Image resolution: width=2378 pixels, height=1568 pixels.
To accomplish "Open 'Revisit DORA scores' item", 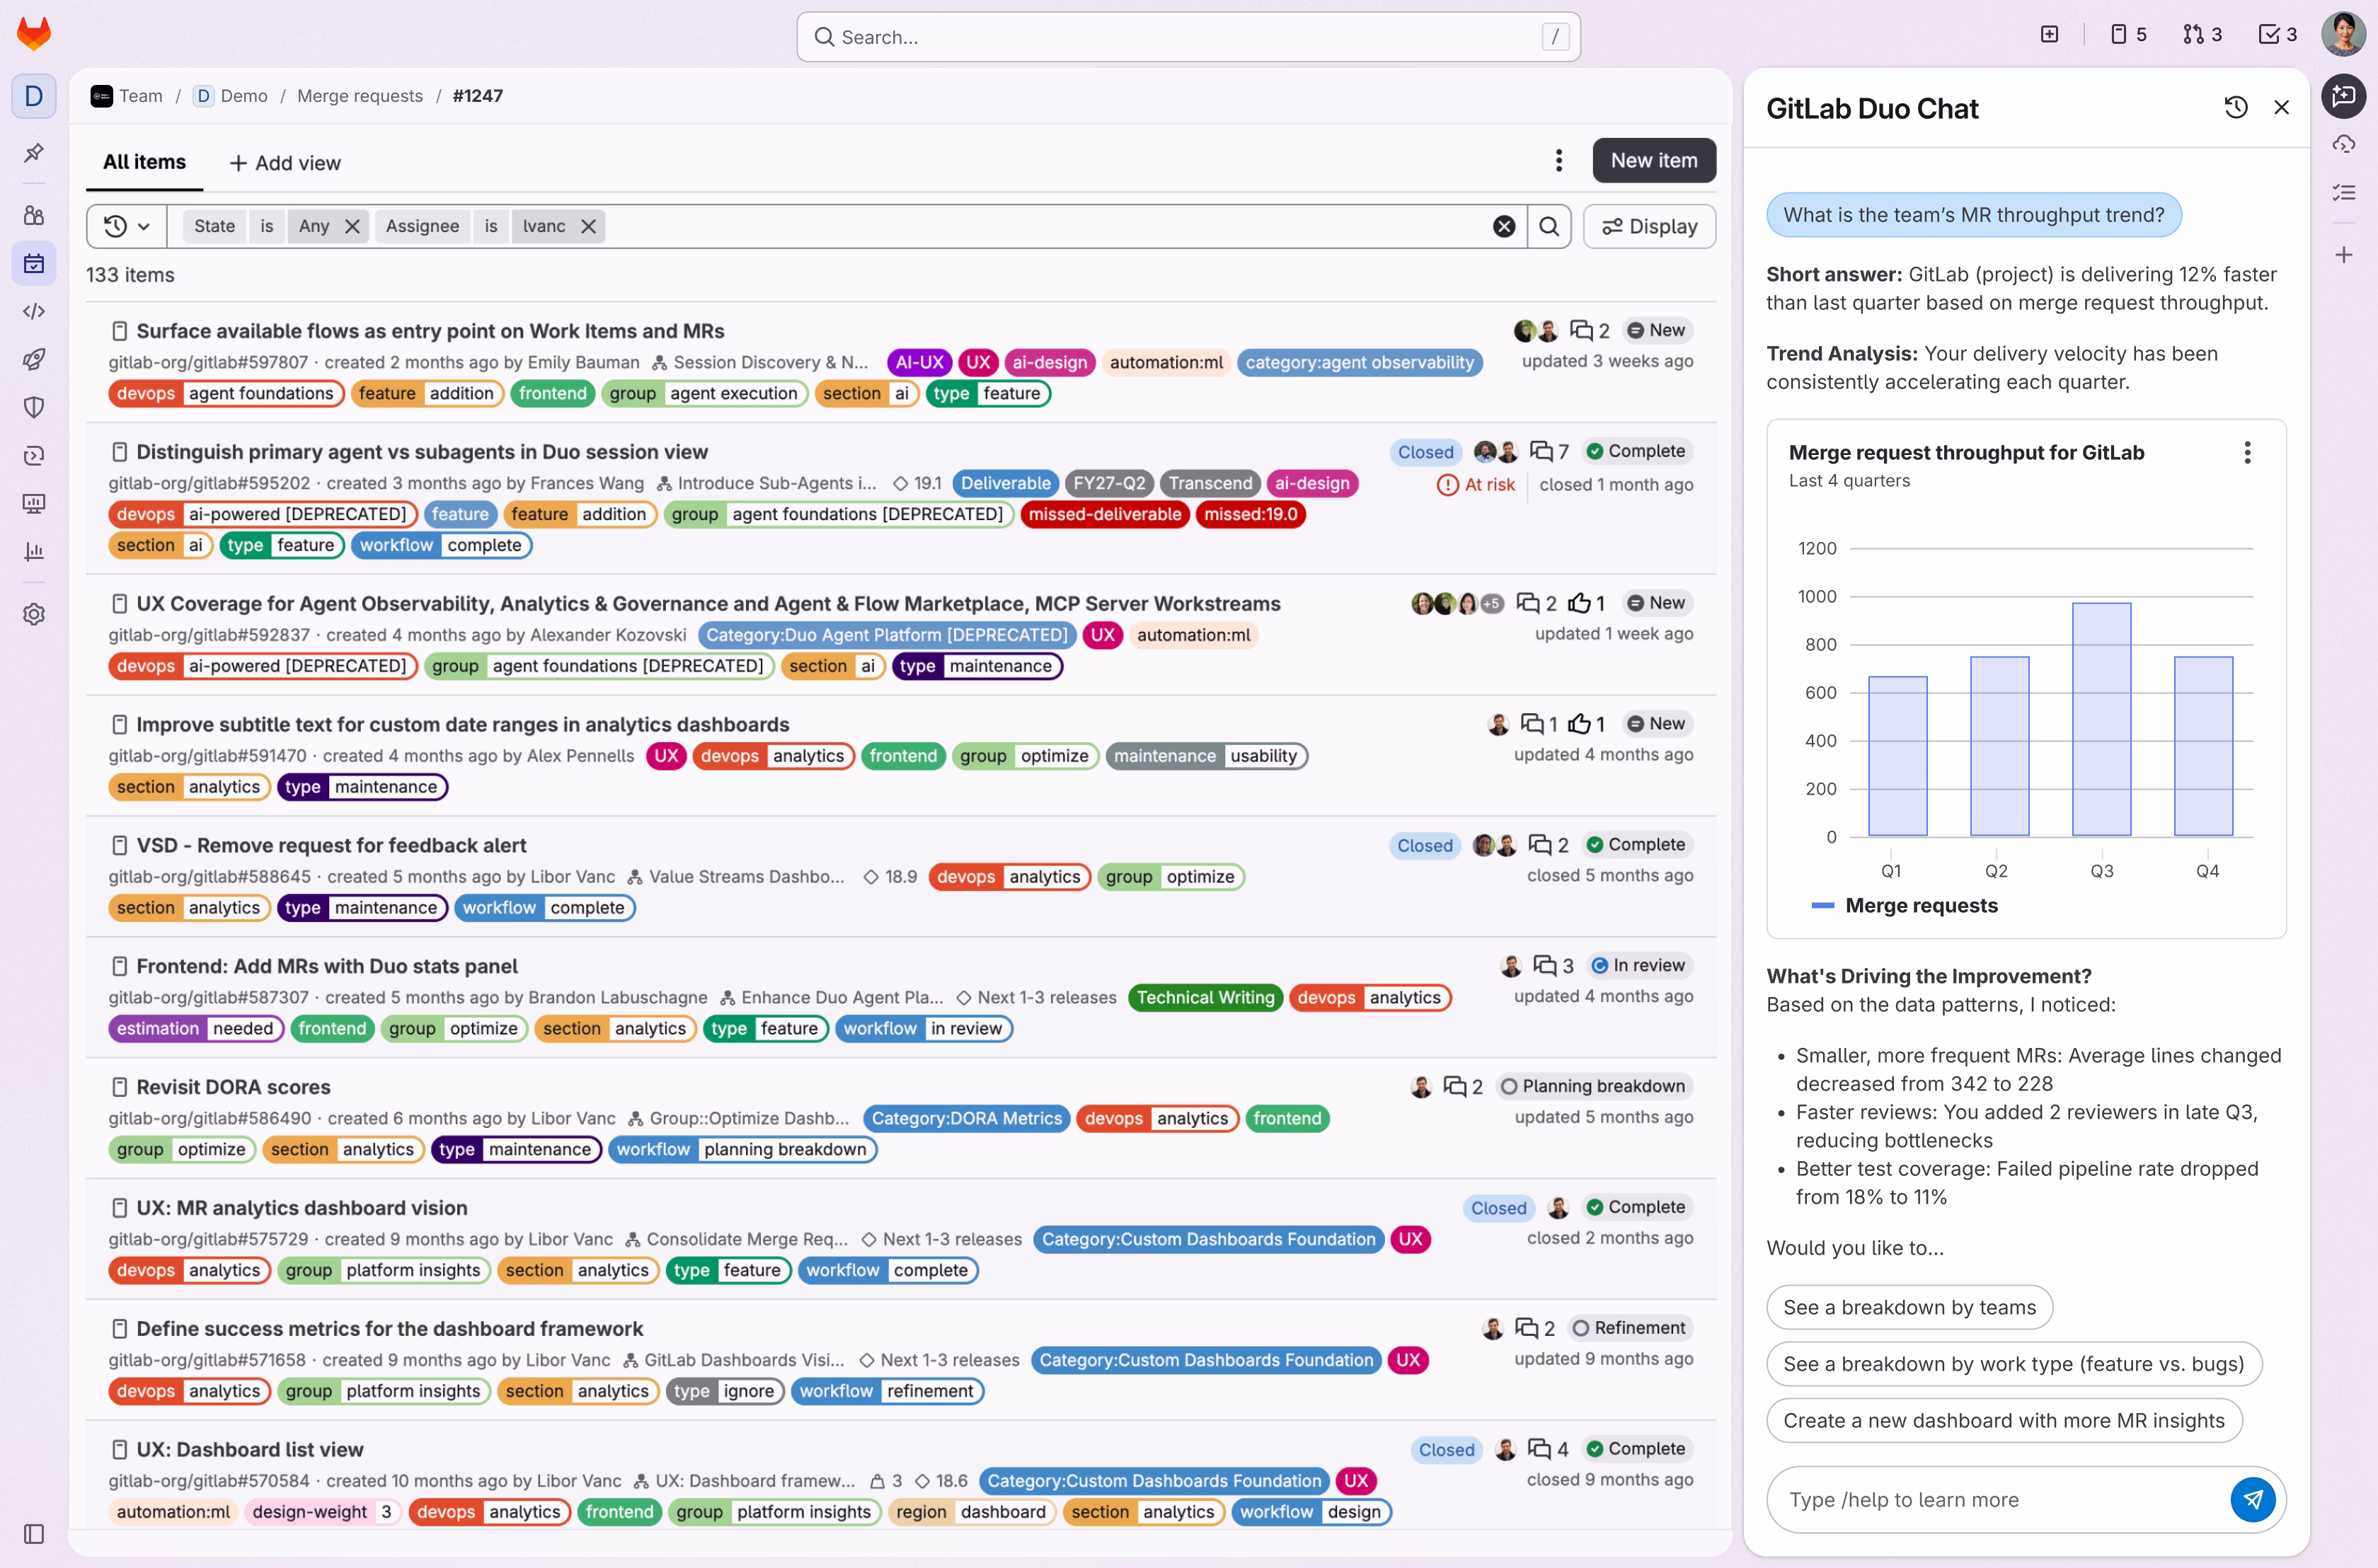I will point(233,1087).
